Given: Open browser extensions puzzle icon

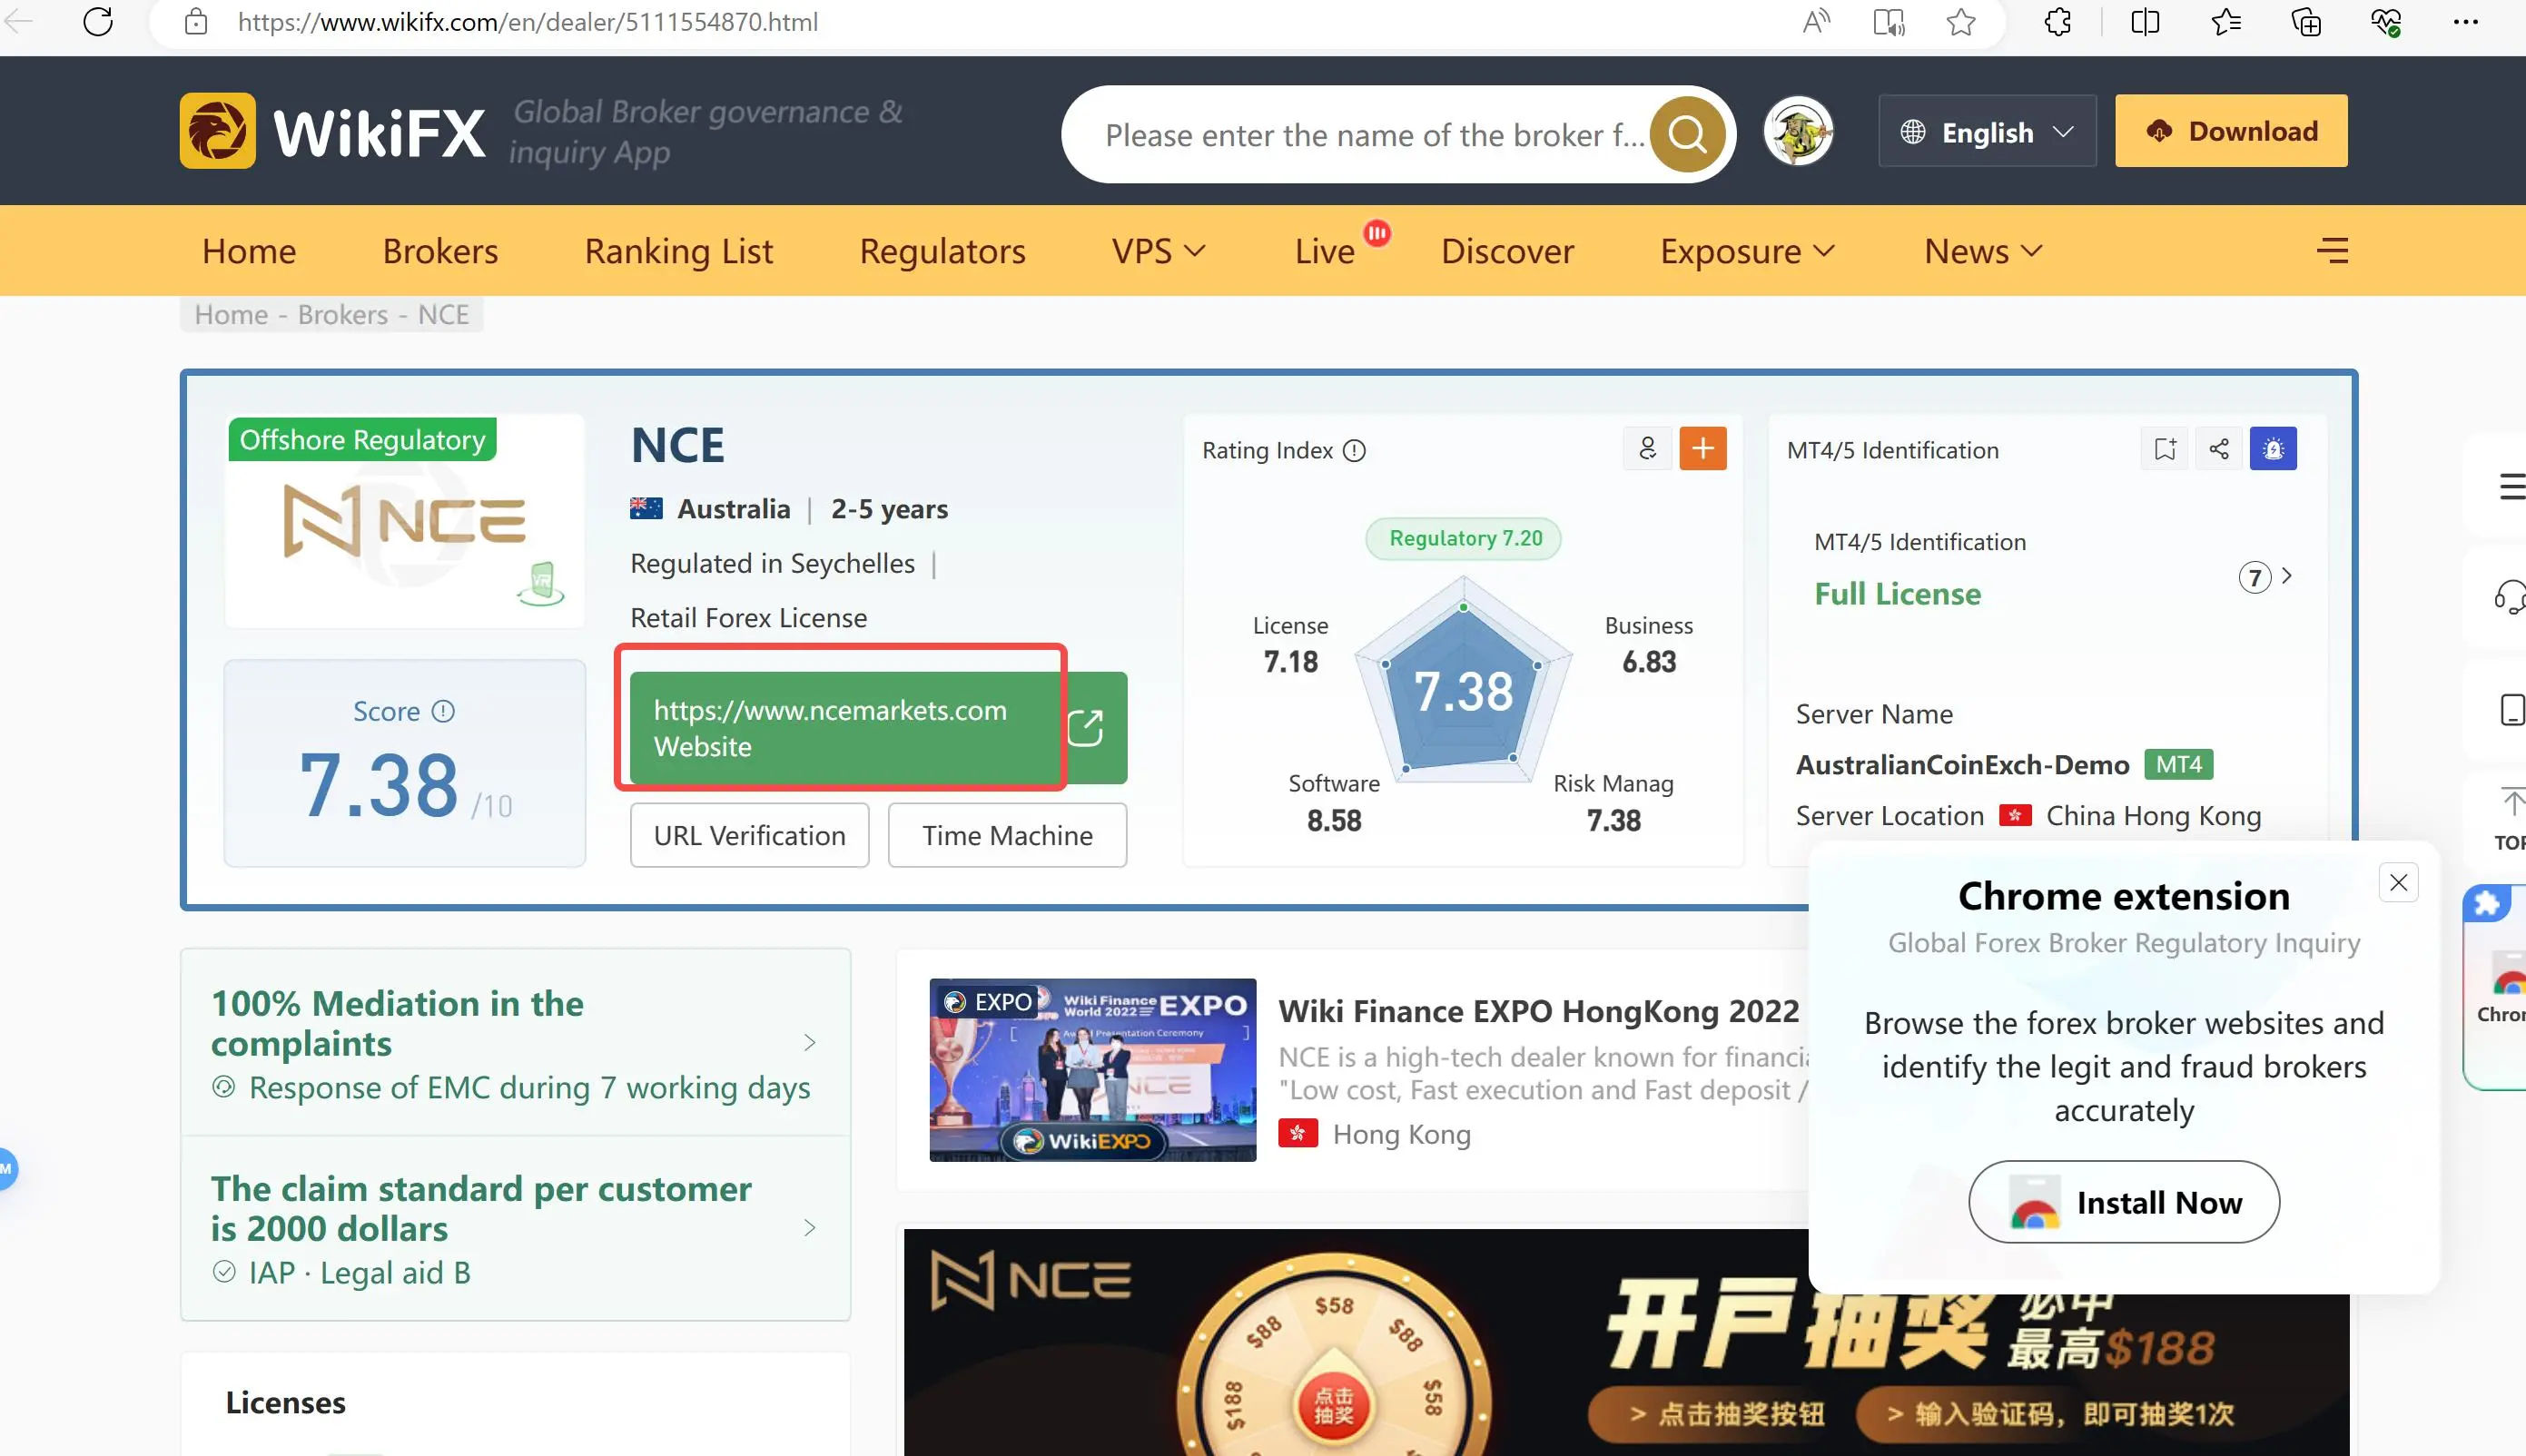Looking at the screenshot, I should pos(2057,22).
